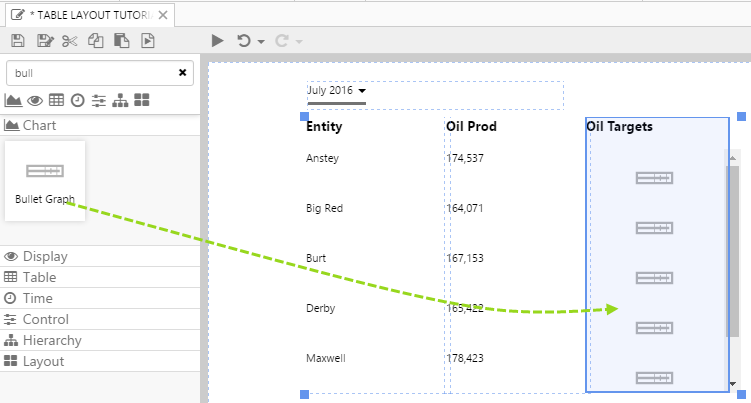751x403 pixels.
Task: Clear the toolbox search text
Action: (x=182, y=72)
